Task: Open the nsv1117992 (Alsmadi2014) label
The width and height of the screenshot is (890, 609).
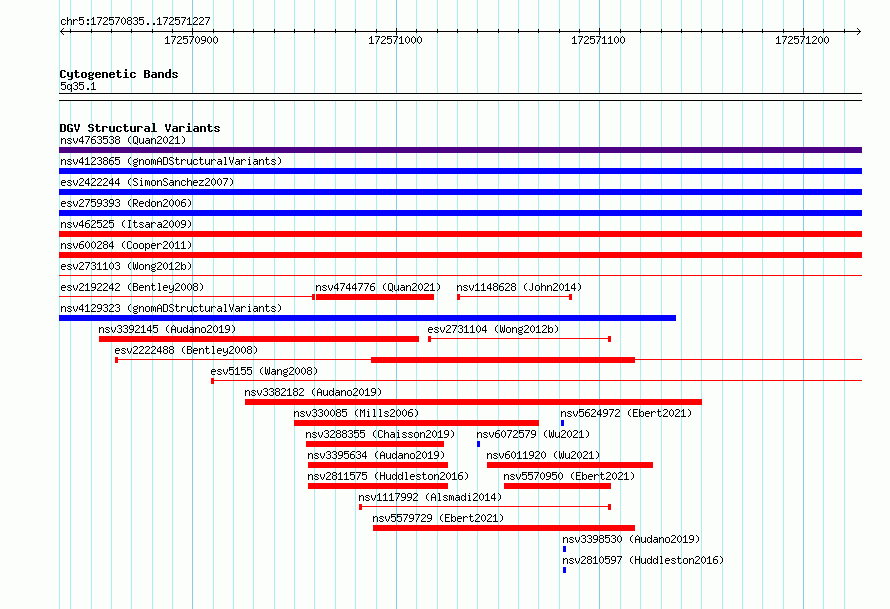Action: [x=430, y=497]
